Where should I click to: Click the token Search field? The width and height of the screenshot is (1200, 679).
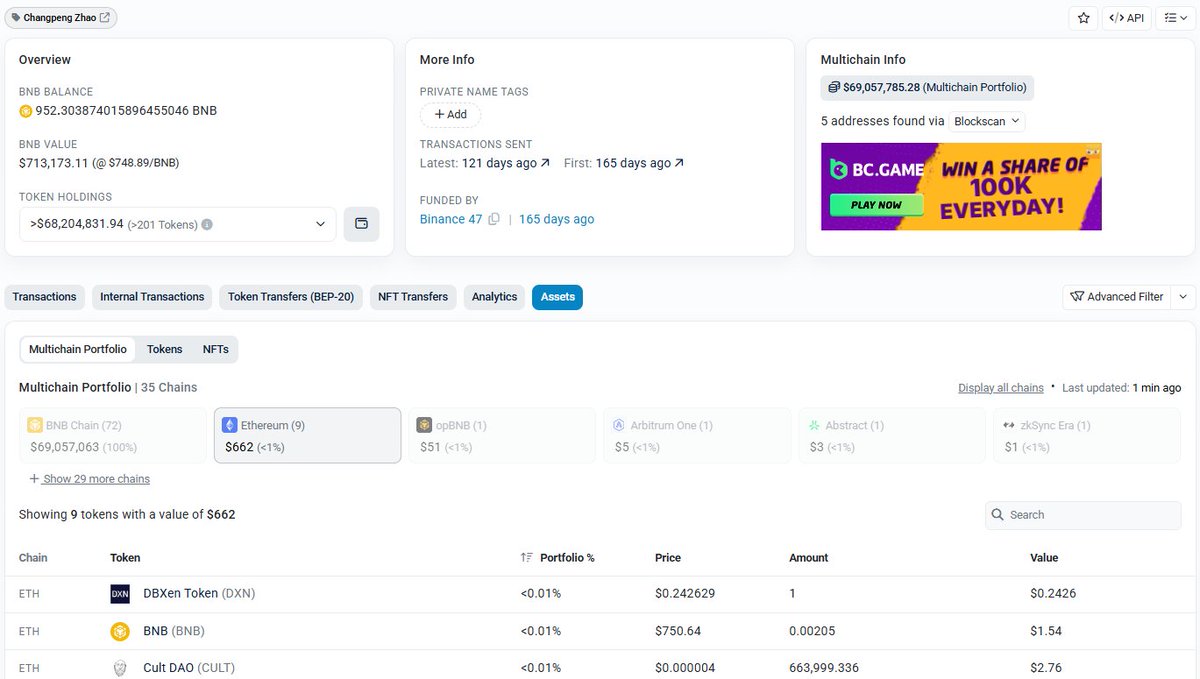[x=1083, y=515]
